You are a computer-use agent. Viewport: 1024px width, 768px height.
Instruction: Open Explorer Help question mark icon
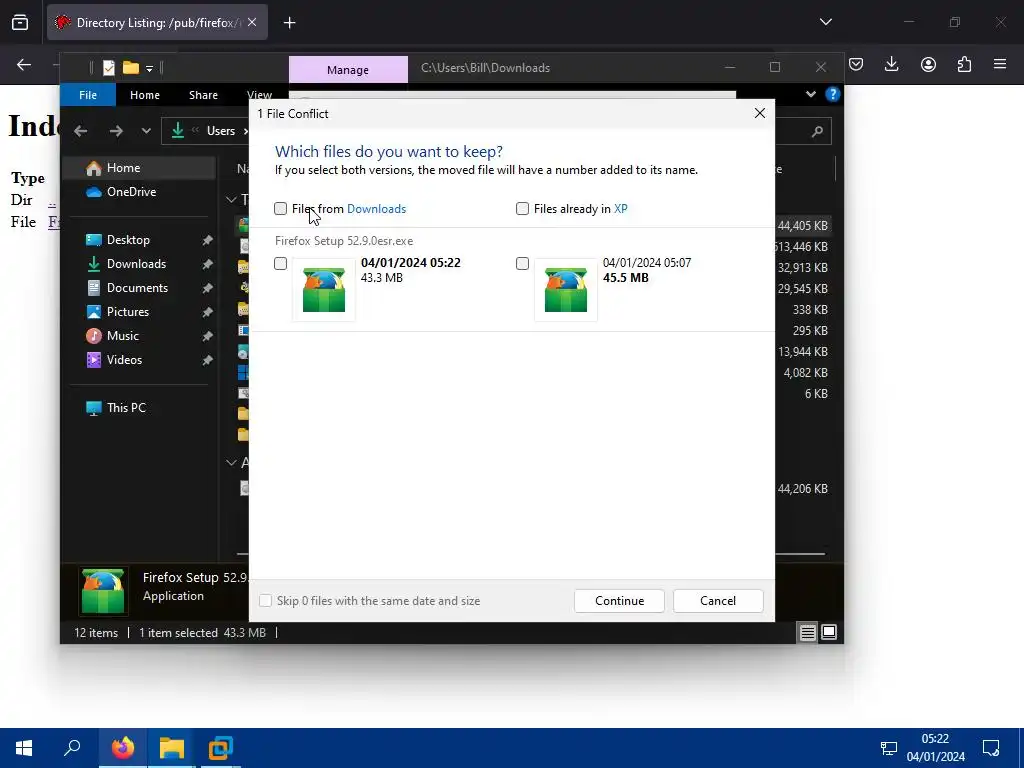[x=832, y=94]
